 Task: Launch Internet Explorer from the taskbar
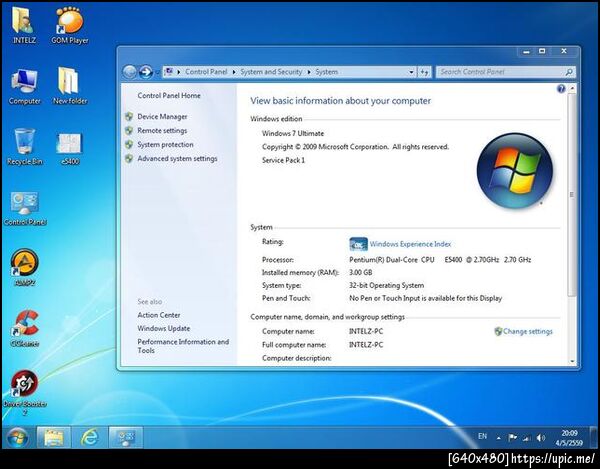coord(90,437)
